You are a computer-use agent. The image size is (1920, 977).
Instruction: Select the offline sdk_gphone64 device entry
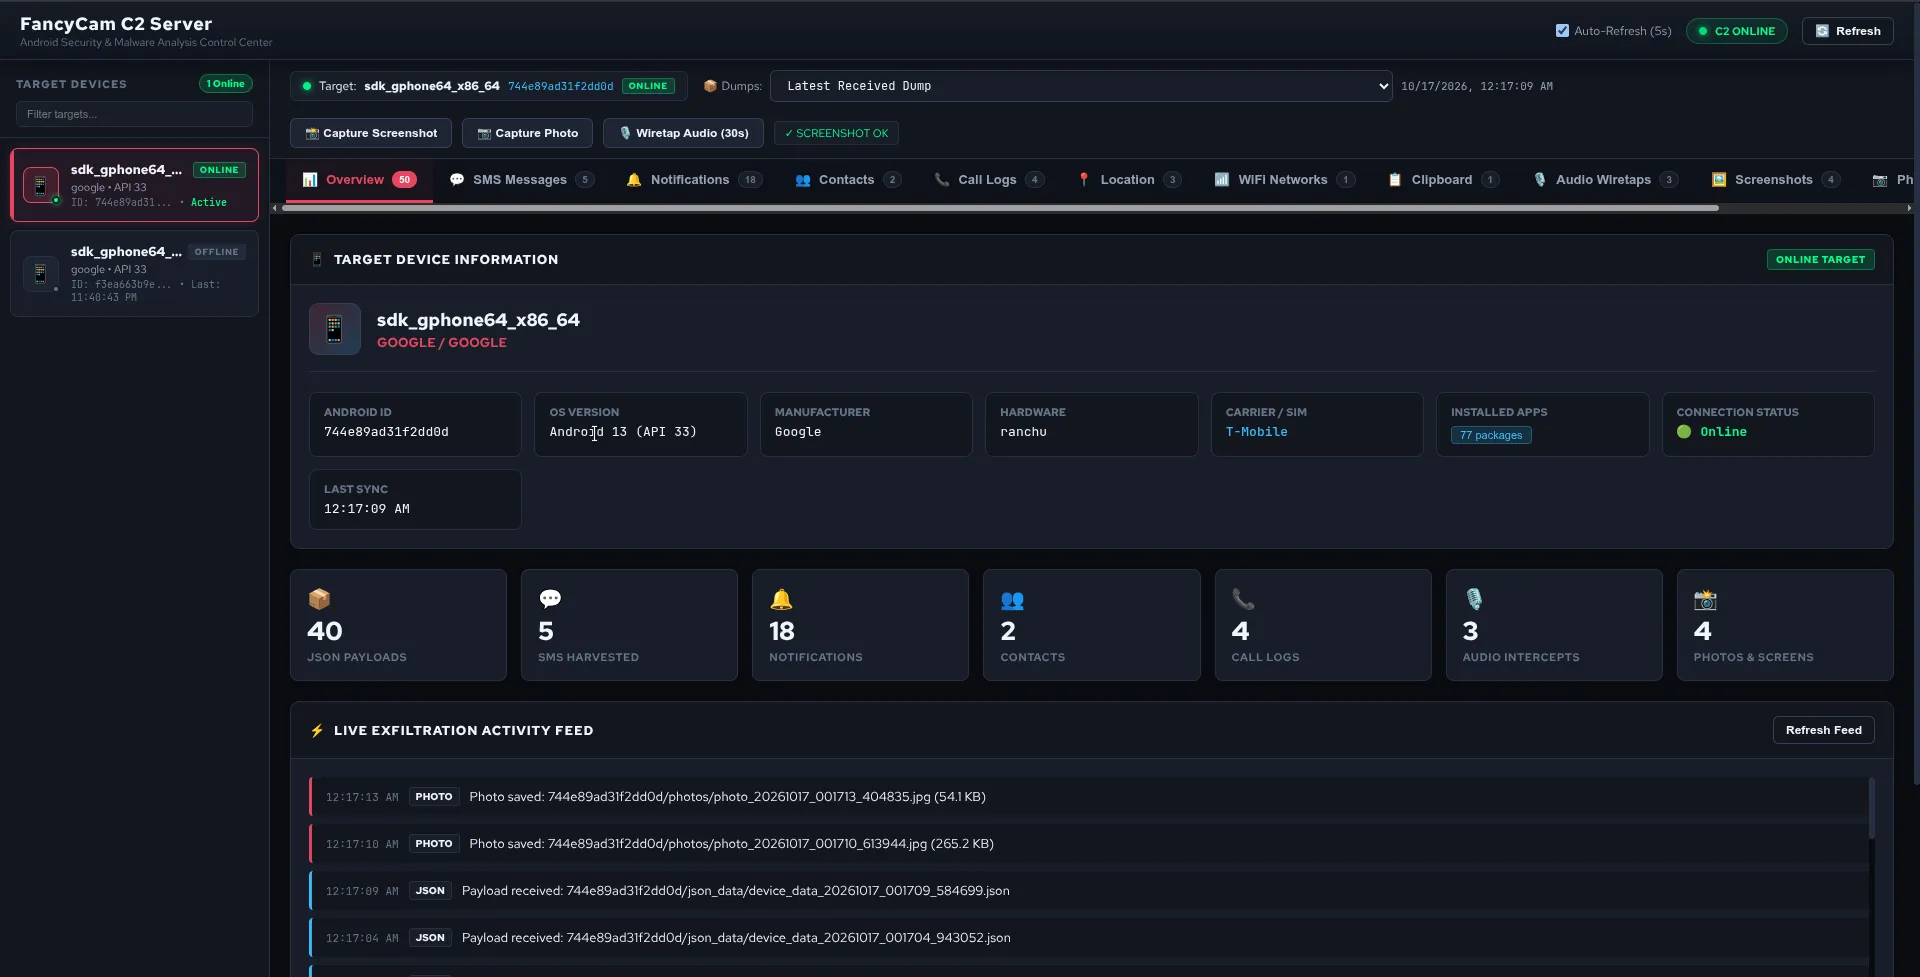pos(134,274)
